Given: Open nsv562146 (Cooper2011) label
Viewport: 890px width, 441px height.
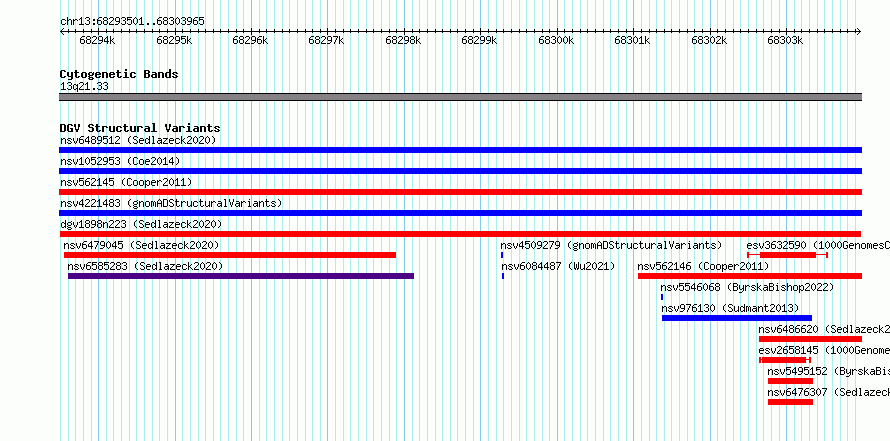Looking at the screenshot, I should tap(703, 266).
